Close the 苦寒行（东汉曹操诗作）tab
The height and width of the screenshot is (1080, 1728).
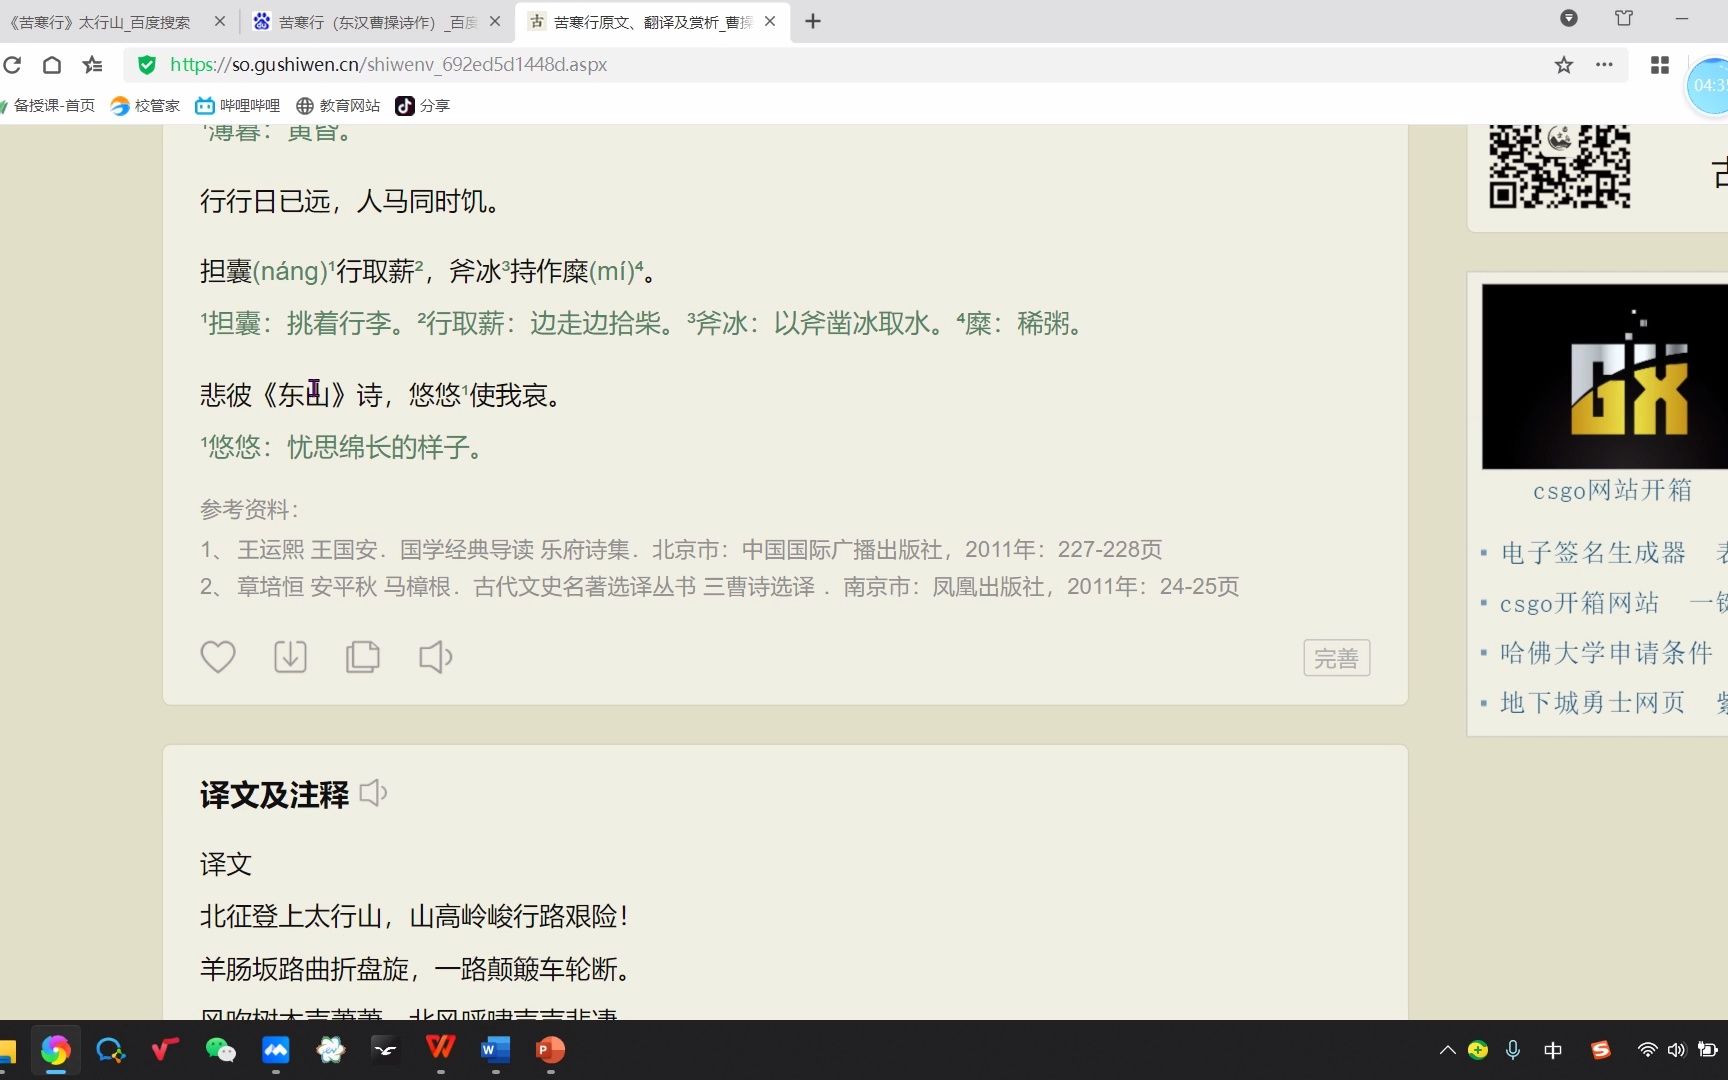coord(495,21)
